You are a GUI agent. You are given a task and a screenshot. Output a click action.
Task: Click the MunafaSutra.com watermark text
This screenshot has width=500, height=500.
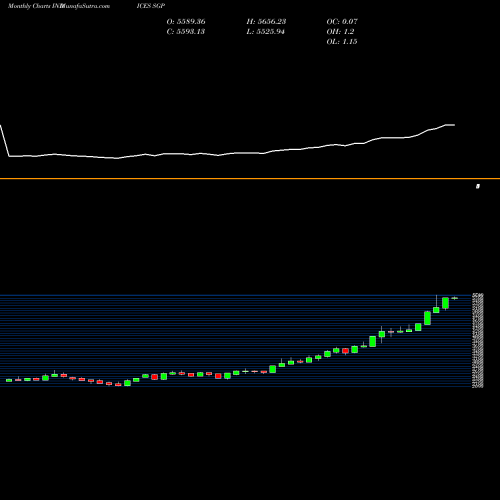click(85, 6)
